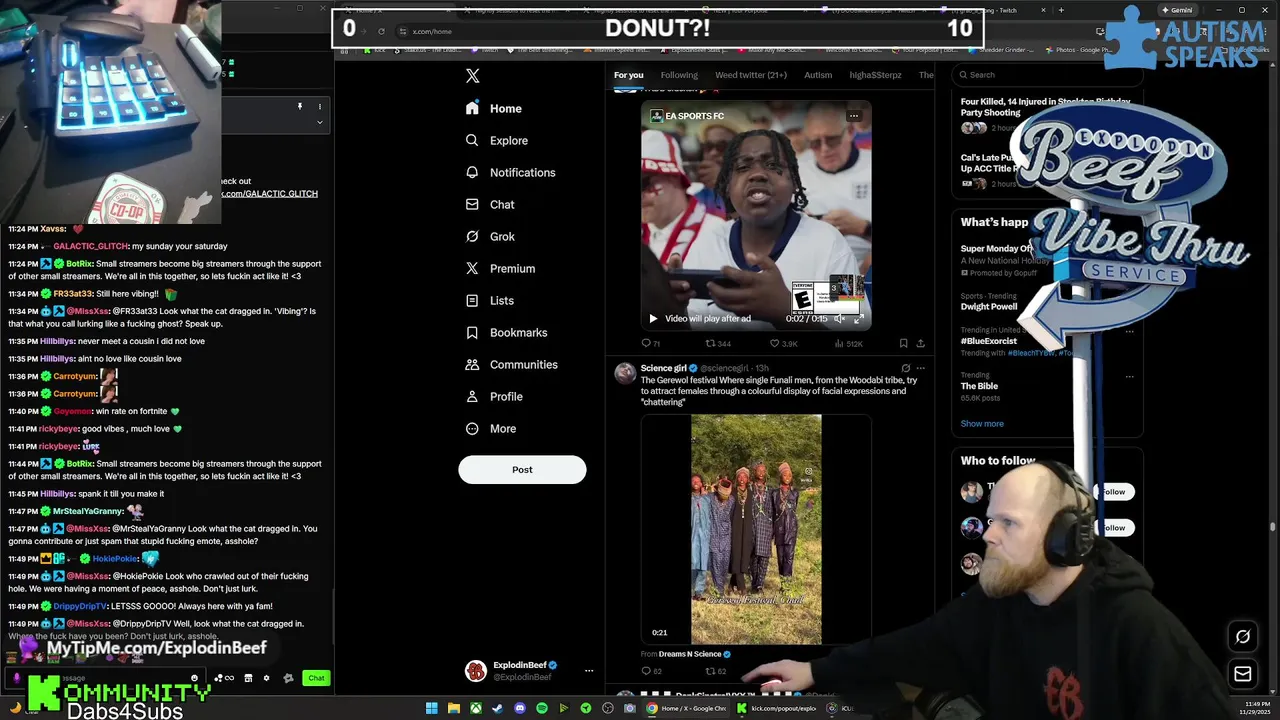Reload the Chrome page
This screenshot has width=1280, height=720.
tap(381, 31)
